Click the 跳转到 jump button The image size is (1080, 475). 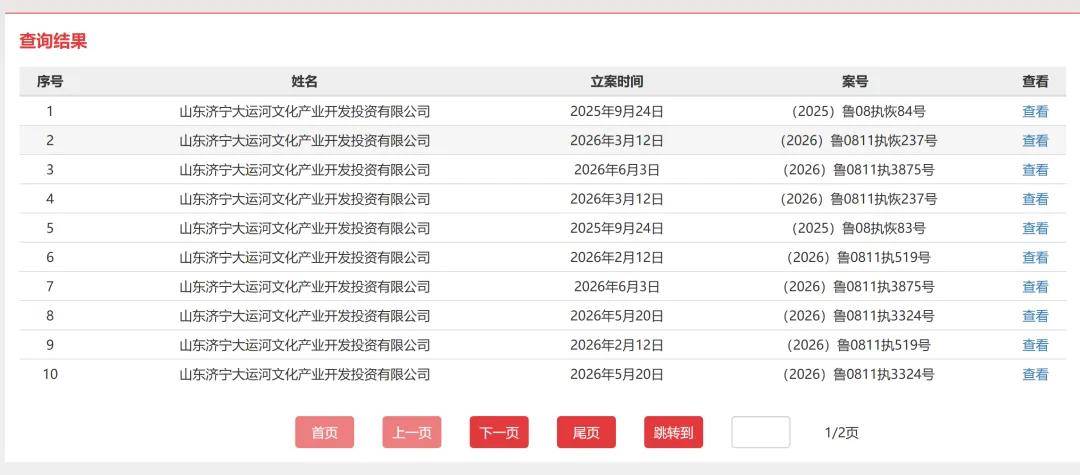[x=674, y=432]
